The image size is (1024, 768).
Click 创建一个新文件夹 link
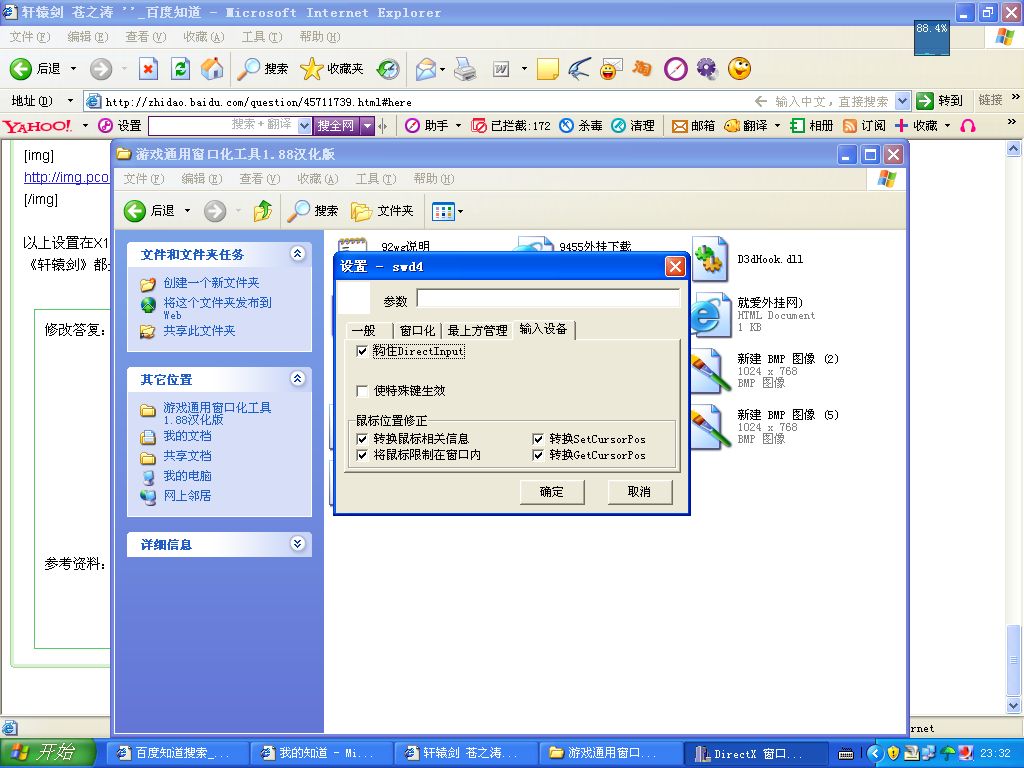[x=211, y=283]
